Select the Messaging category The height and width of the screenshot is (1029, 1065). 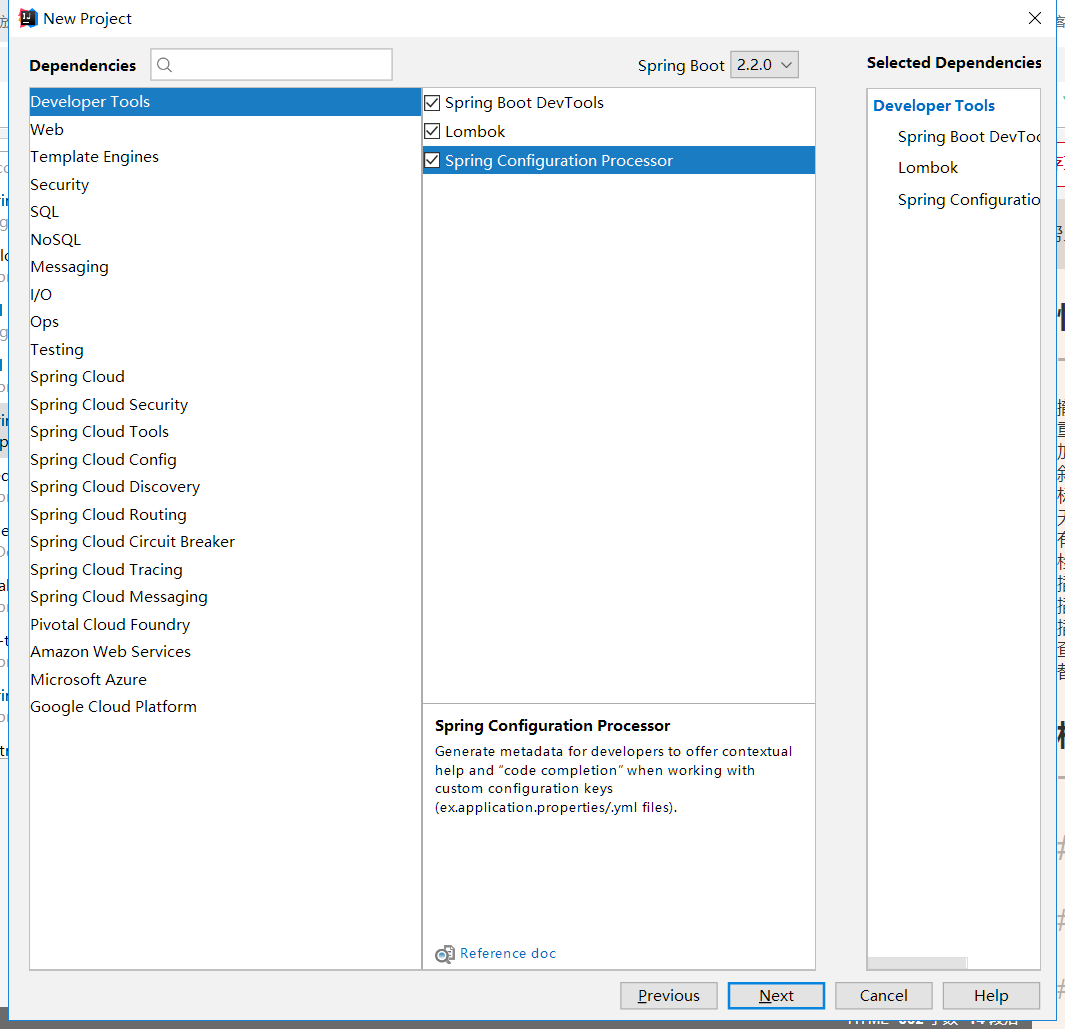[x=225, y=267]
